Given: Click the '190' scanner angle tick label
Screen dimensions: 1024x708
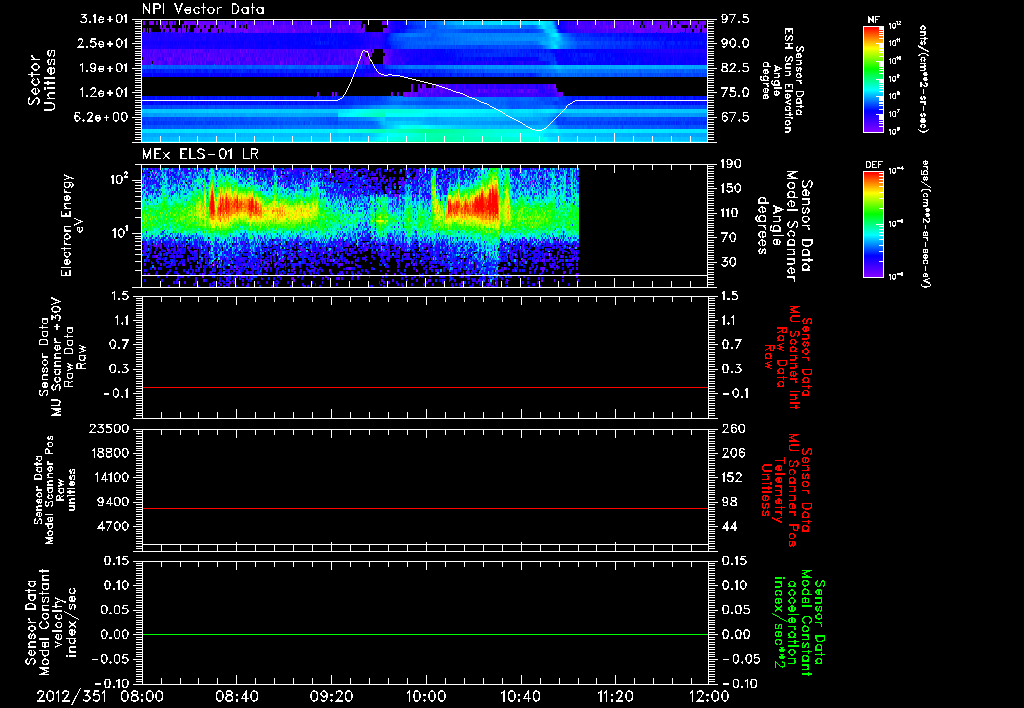Looking at the screenshot, I should click(732, 164).
